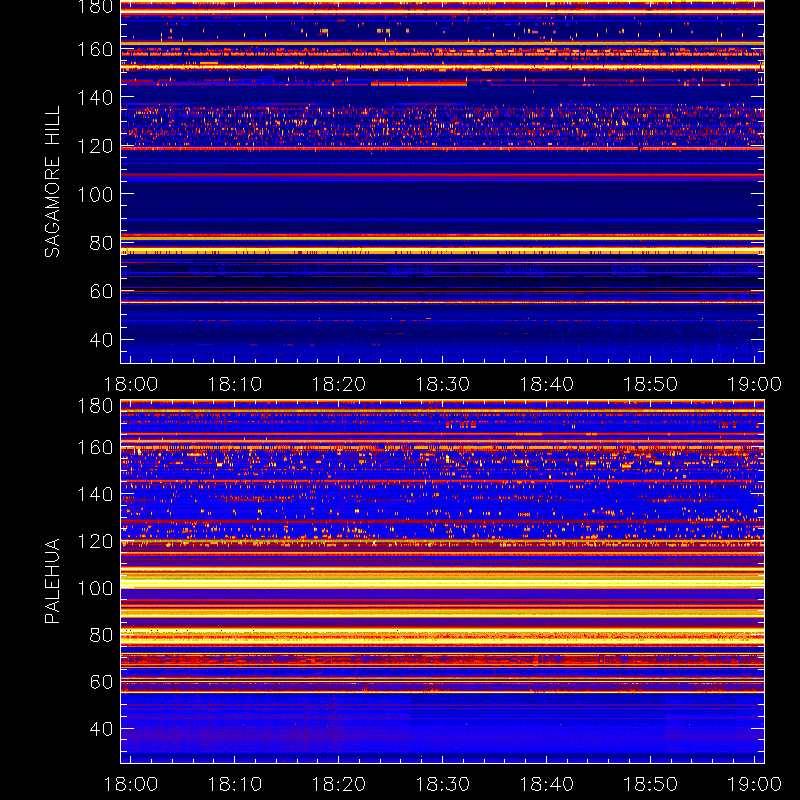Image resolution: width=800 pixels, height=800 pixels.
Task: Click 18:10 time label under Sagamore Hill plot
Action: 235,384
